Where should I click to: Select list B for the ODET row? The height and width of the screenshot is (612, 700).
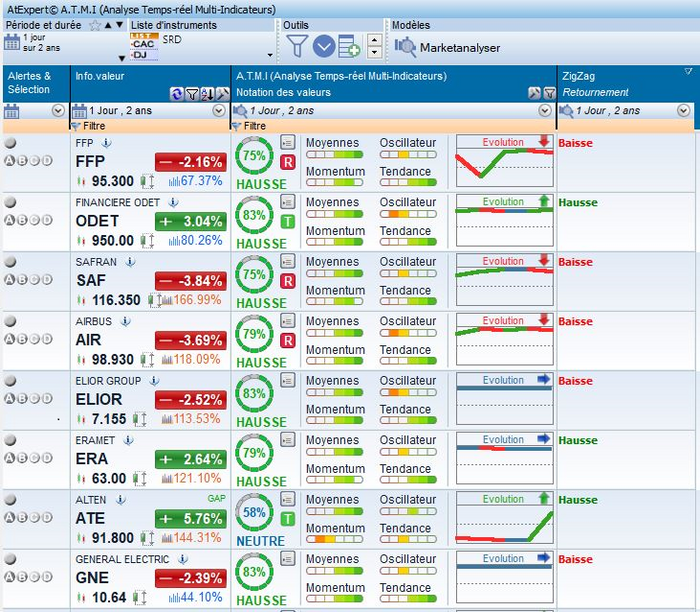(22, 220)
